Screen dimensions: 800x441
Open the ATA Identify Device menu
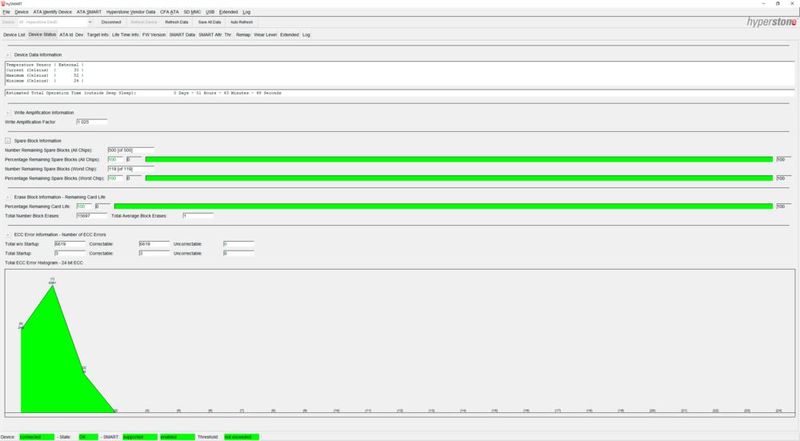(x=52, y=12)
